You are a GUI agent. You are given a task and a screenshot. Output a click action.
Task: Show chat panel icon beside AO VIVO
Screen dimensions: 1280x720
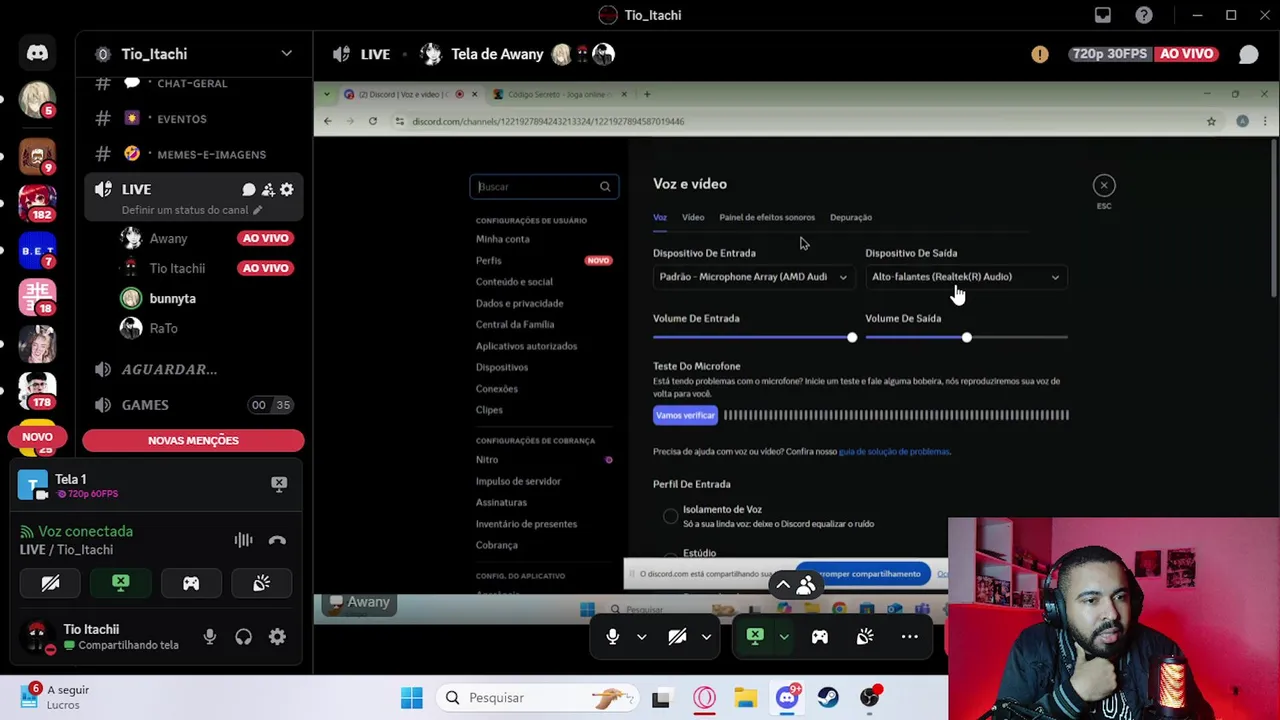click(x=1248, y=54)
